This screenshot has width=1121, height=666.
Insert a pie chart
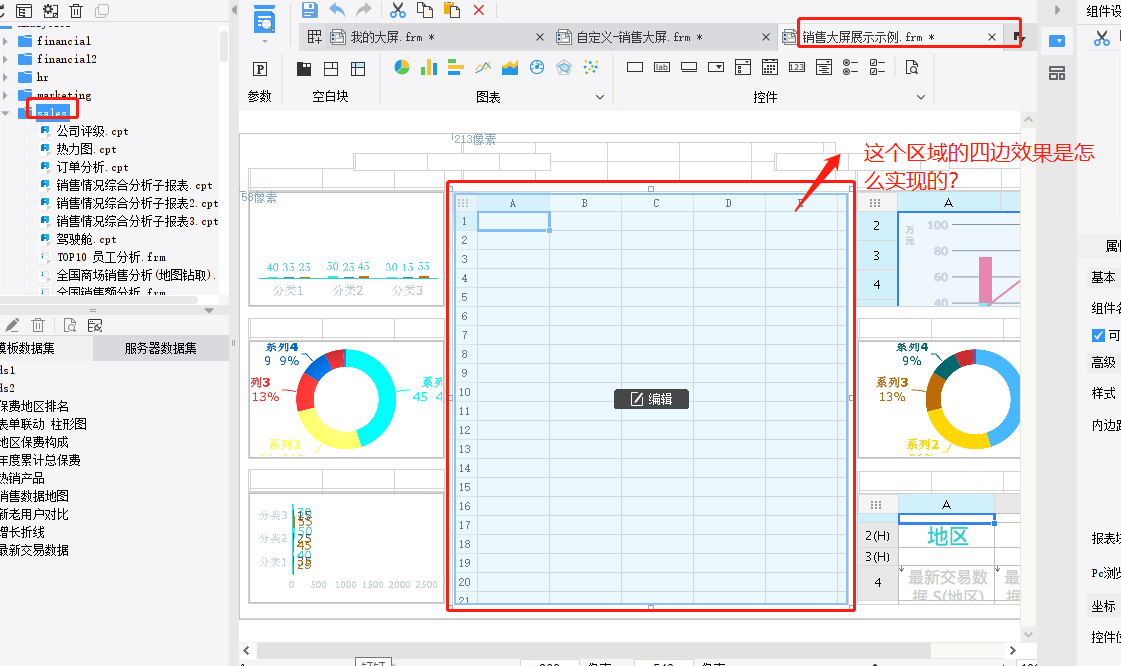[402, 67]
